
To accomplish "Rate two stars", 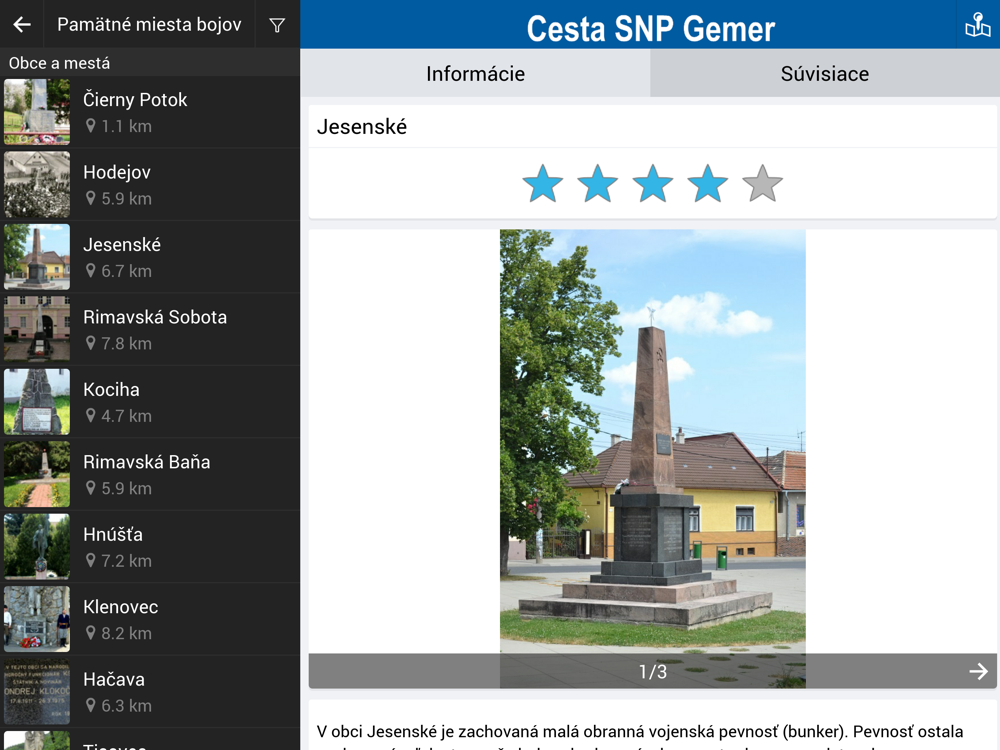I will click(598, 184).
